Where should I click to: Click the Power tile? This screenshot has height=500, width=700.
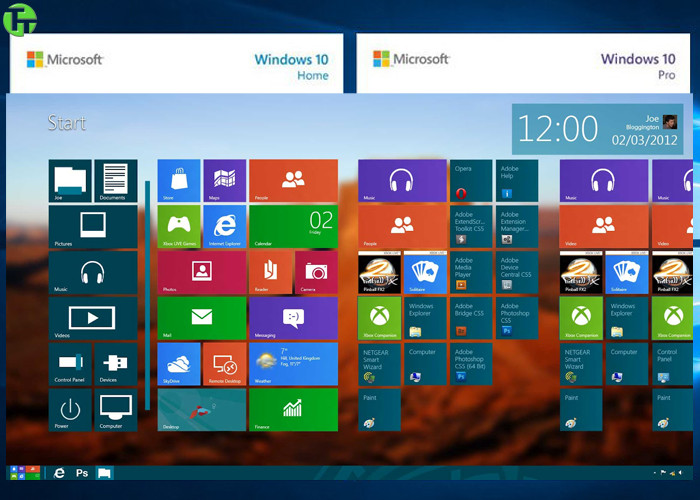click(70, 410)
